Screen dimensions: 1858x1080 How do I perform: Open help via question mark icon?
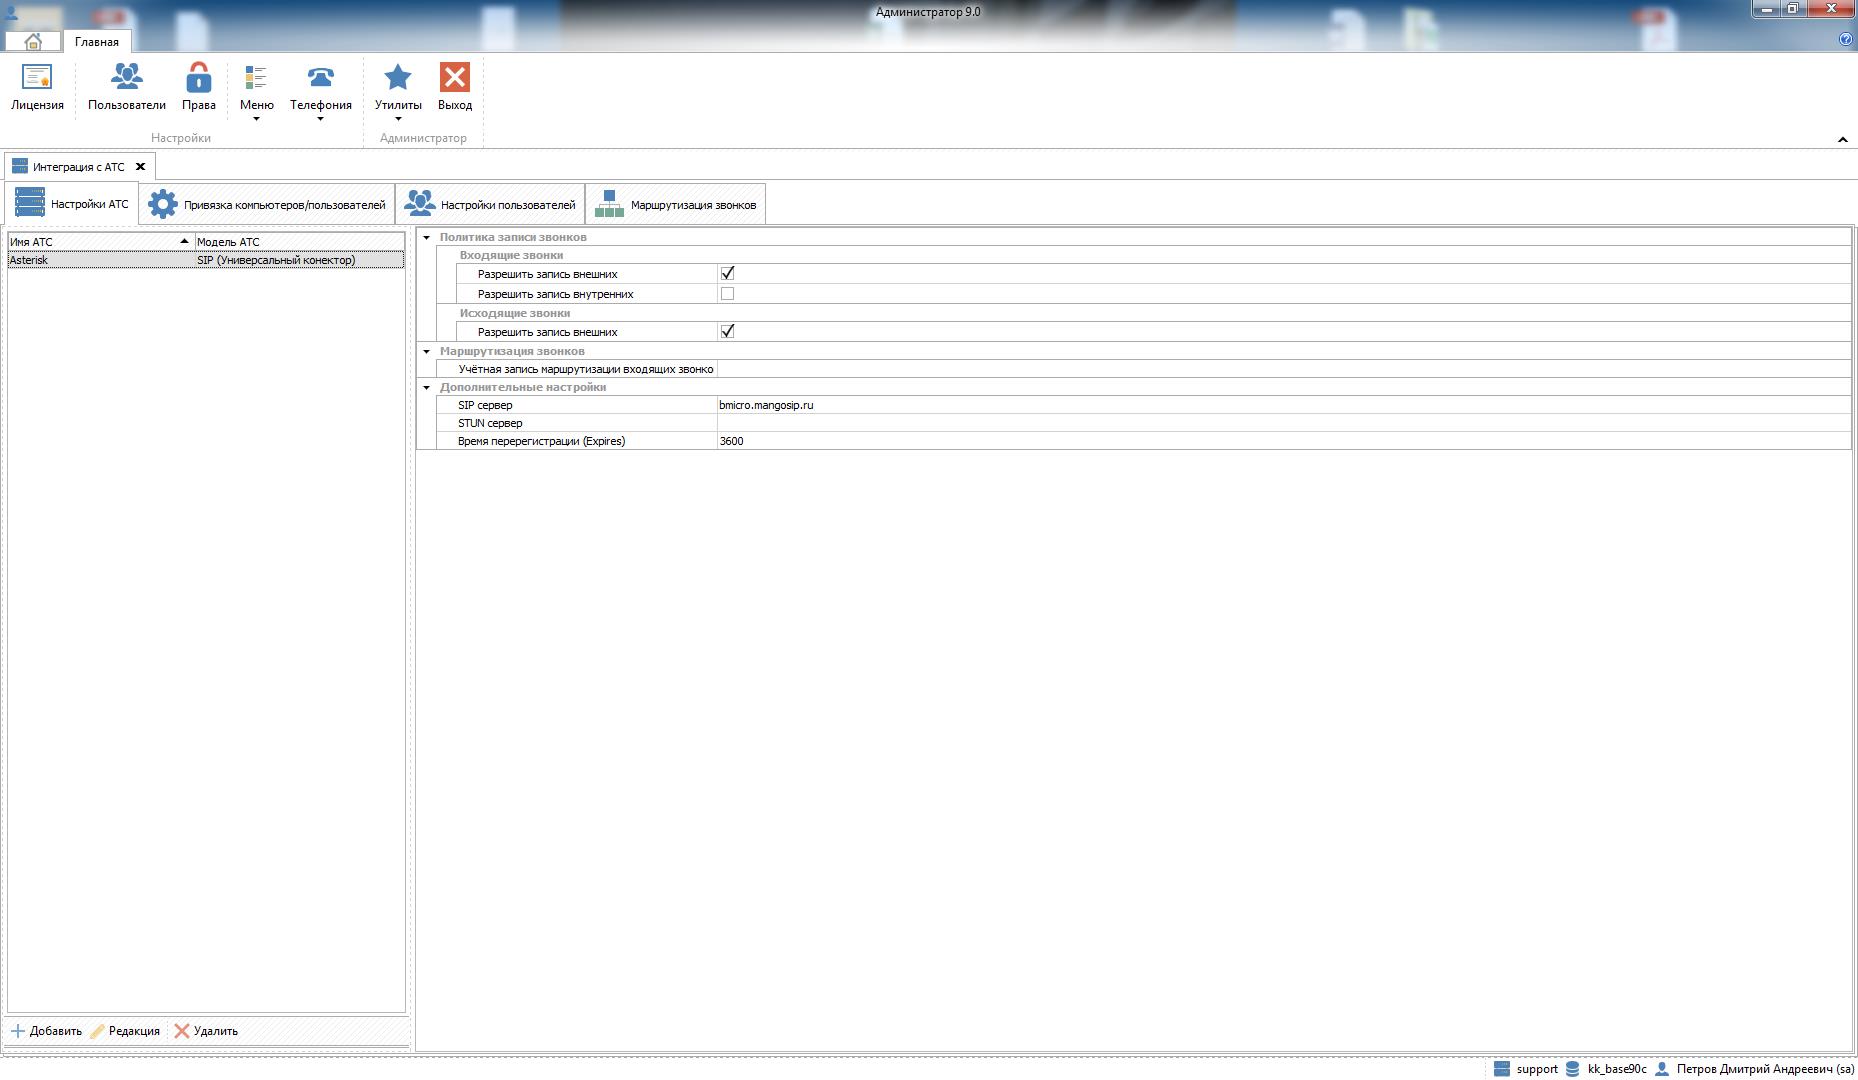pos(1845,39)
